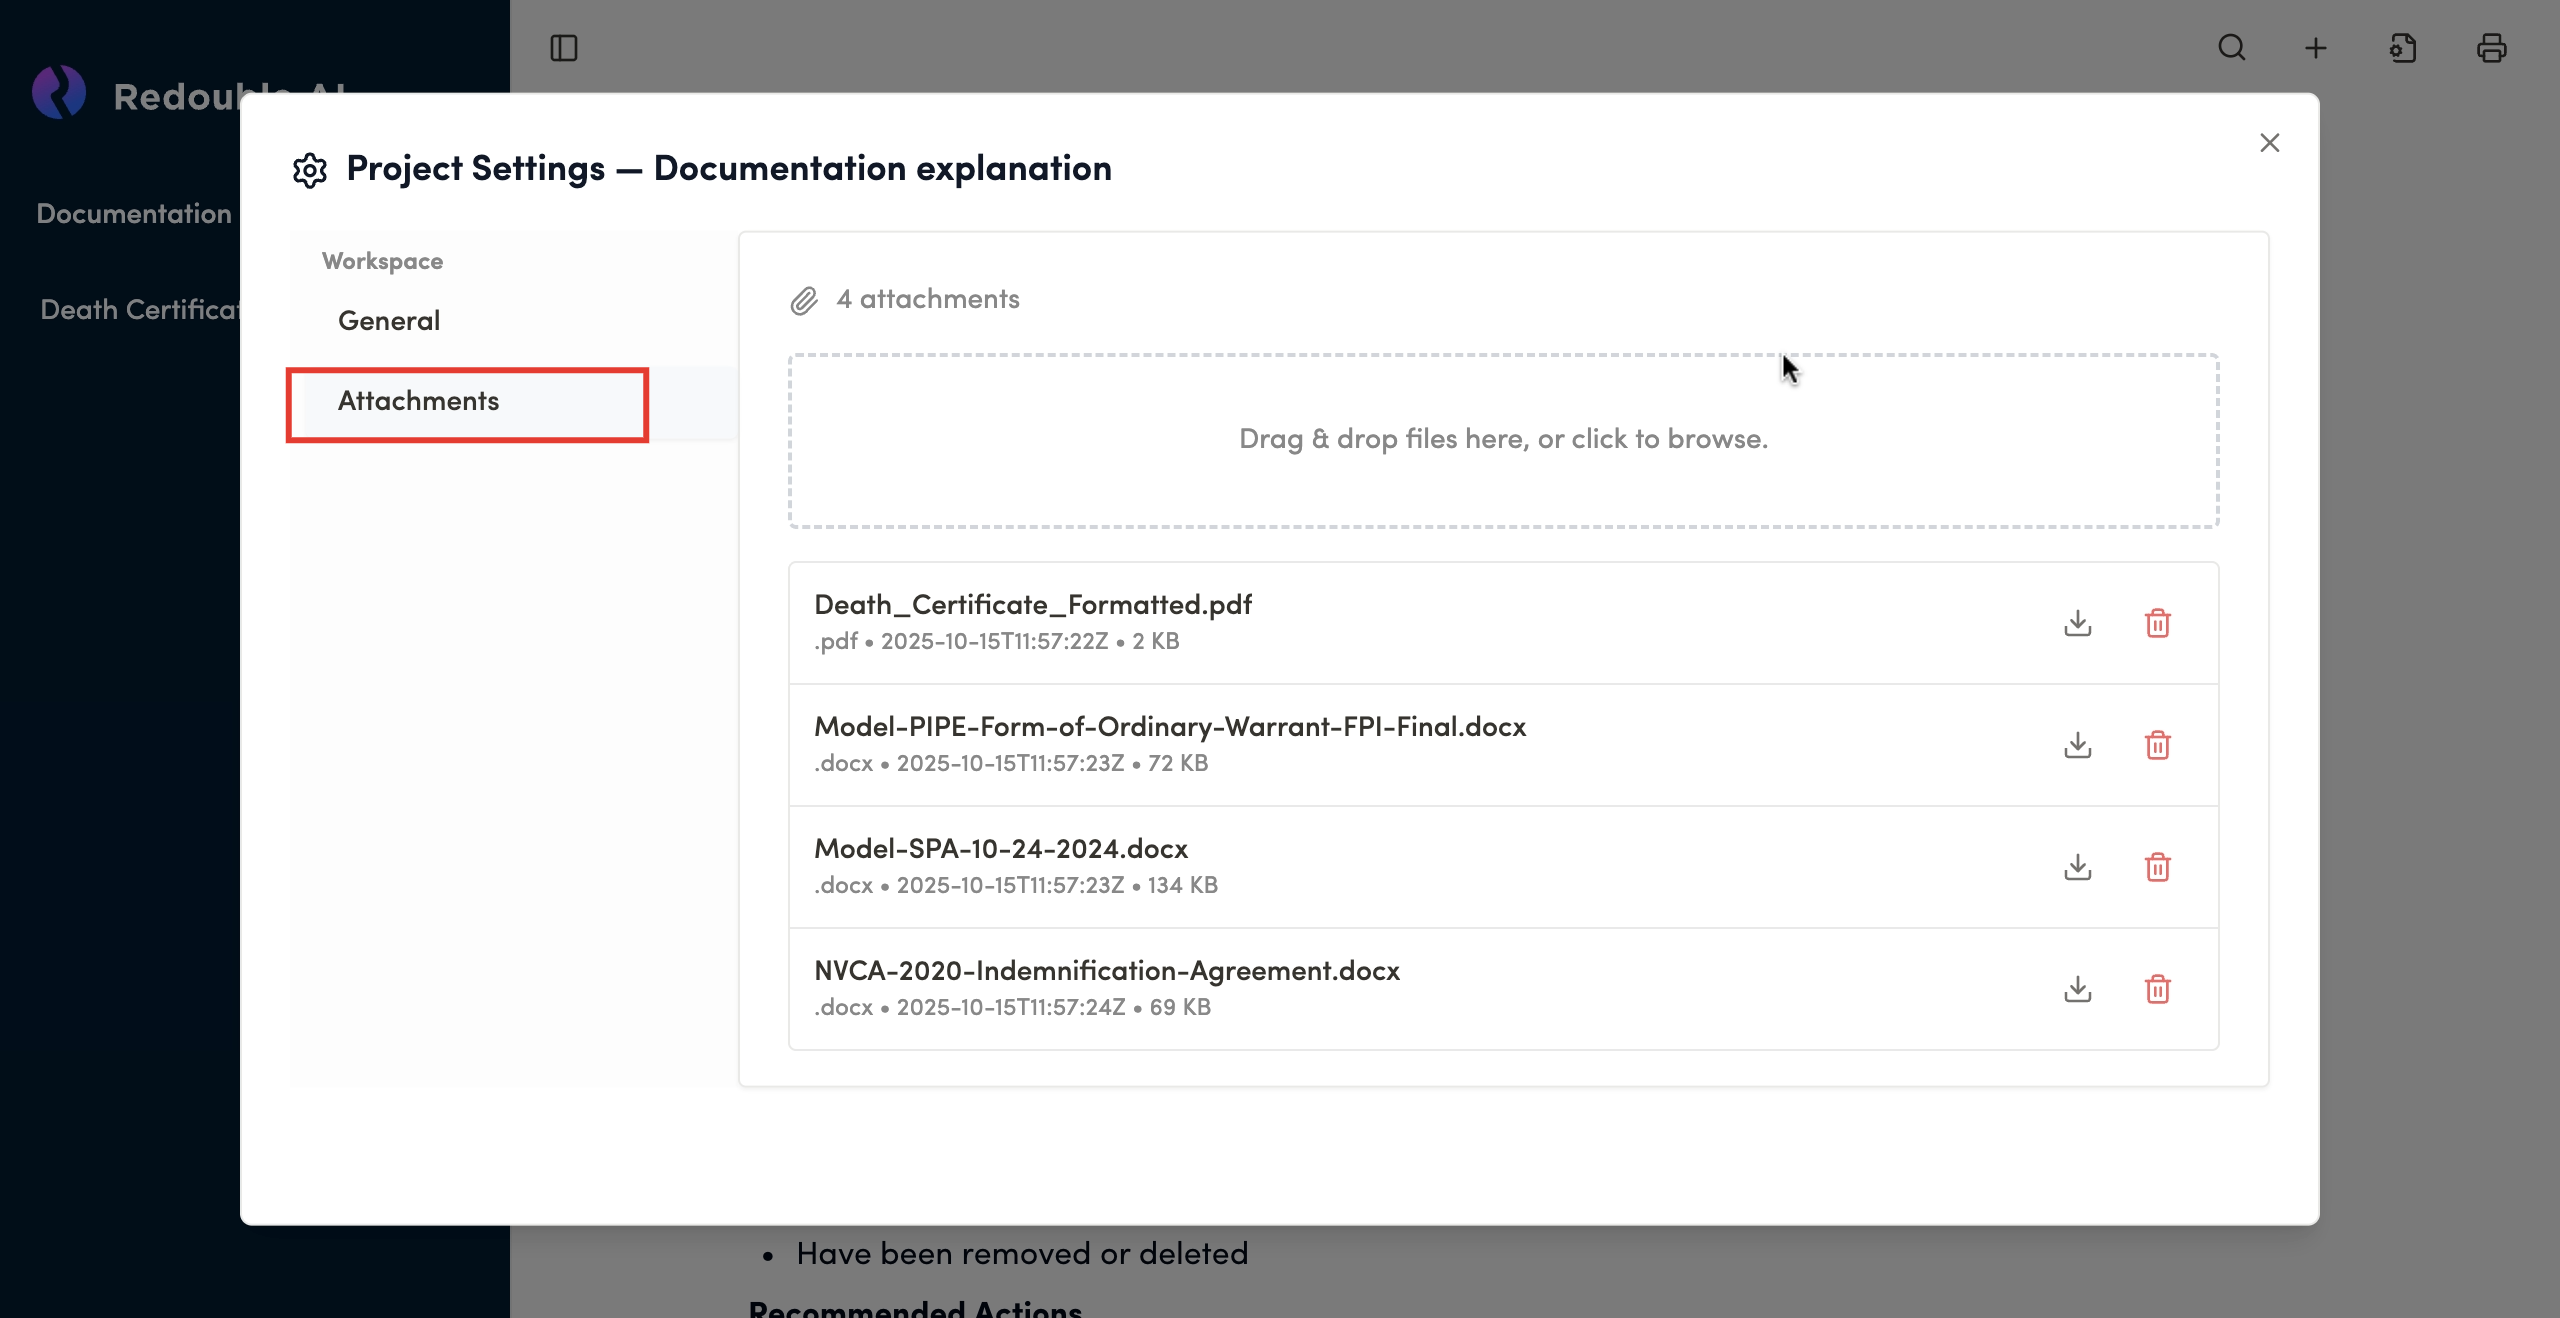
Task: Open search with magnifier icon
Action: (x=2231, y=48)
